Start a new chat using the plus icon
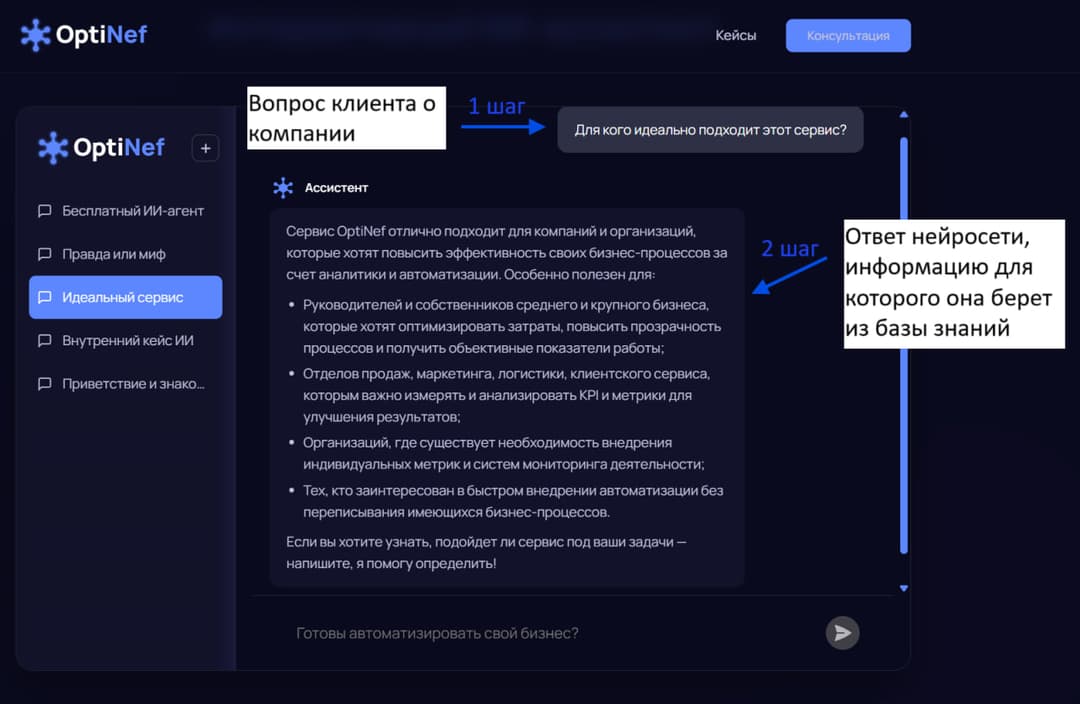The height and width of the screenshot is (704, 1080). coord(205,147)
